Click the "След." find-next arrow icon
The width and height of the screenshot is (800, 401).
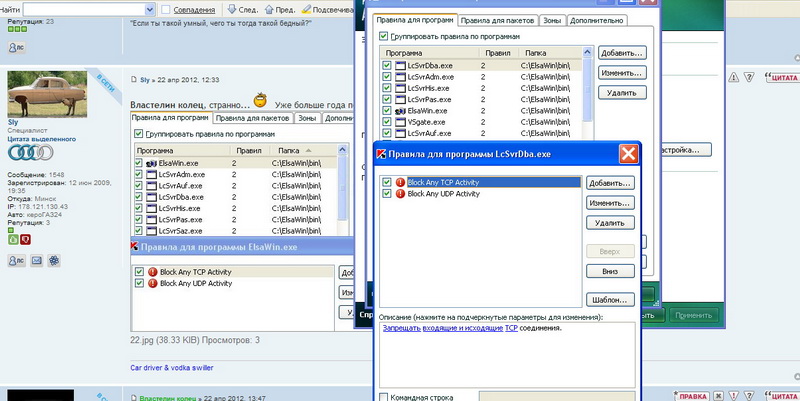click(230, 10)
